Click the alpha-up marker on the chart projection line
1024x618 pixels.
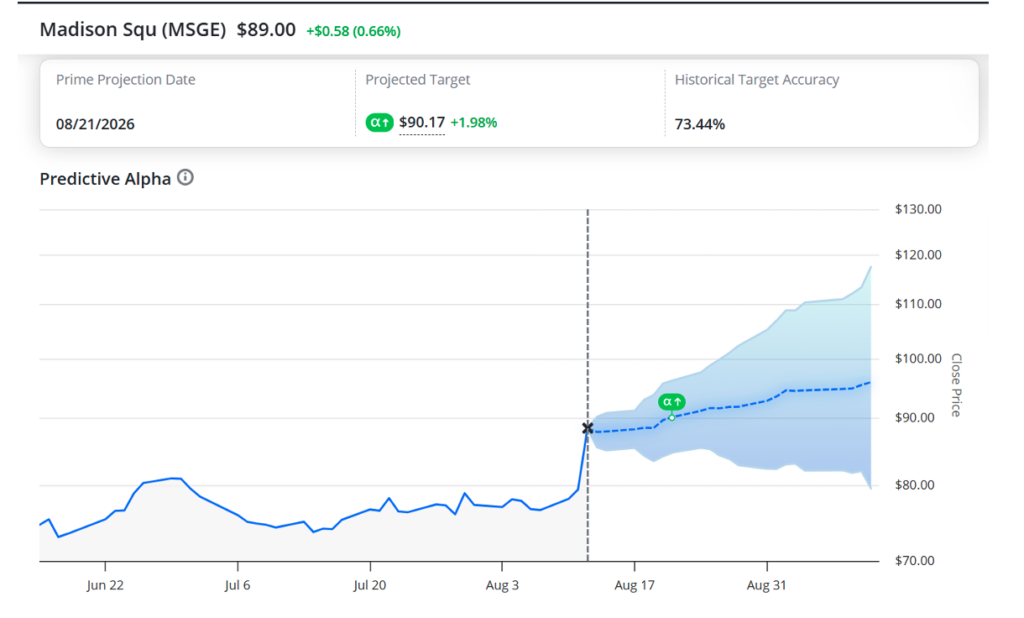click(x=671, y=402)
